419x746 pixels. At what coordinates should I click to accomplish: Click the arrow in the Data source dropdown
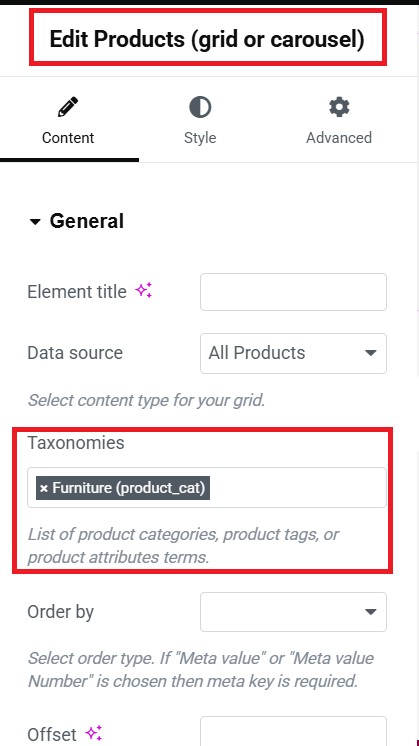[x=370, y=353]
